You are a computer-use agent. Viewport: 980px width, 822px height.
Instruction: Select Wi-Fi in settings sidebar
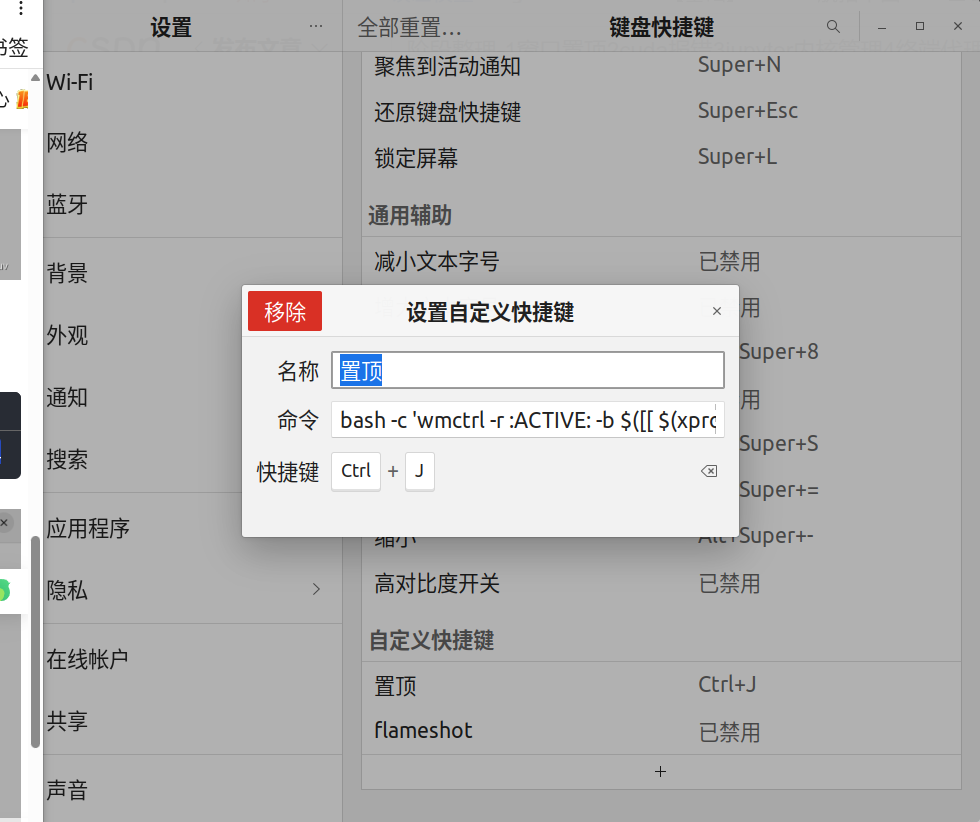coord(193,82)
